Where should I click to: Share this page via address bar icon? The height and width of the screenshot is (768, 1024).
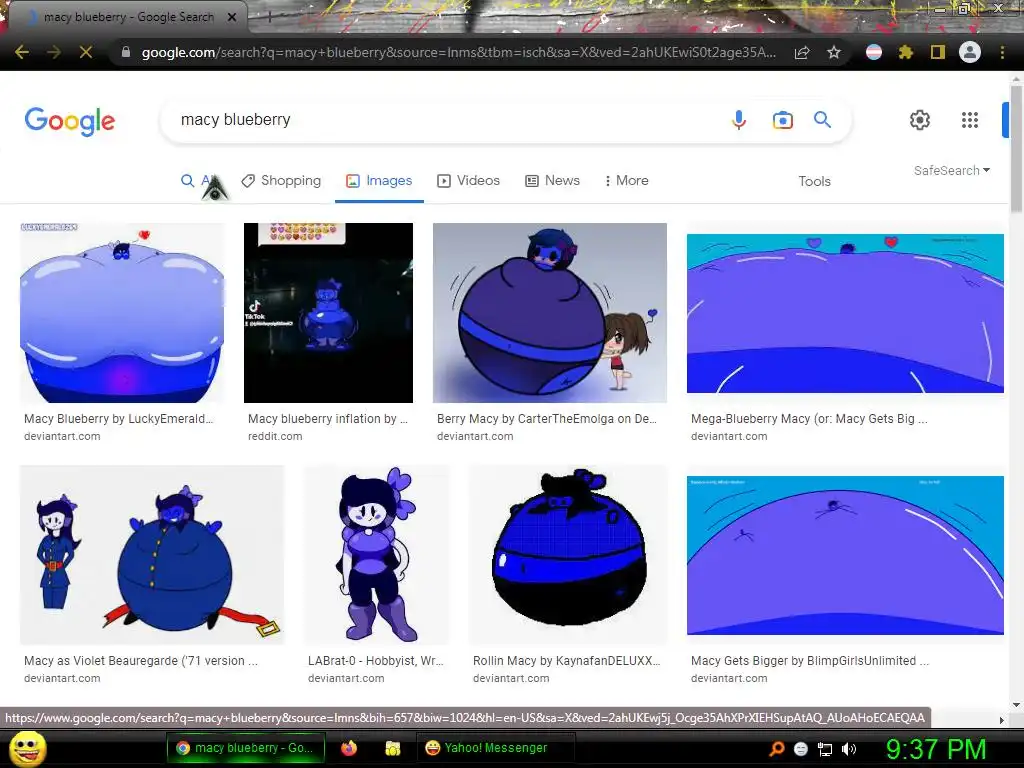click(802, 52)
